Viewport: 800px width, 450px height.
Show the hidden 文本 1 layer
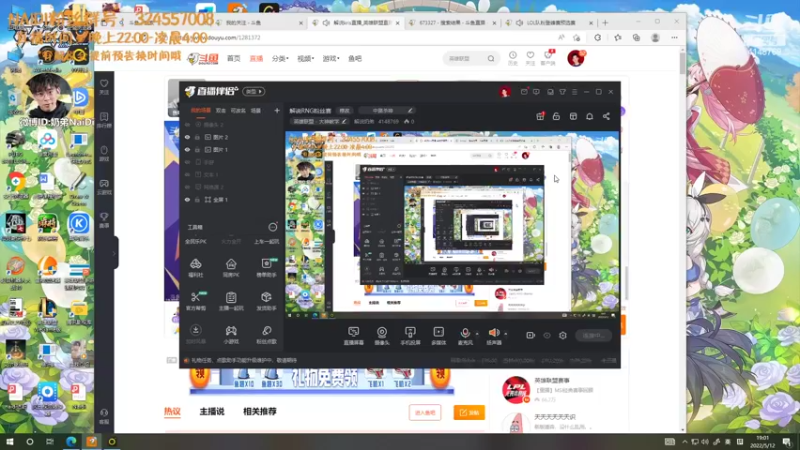click(187, 174)
